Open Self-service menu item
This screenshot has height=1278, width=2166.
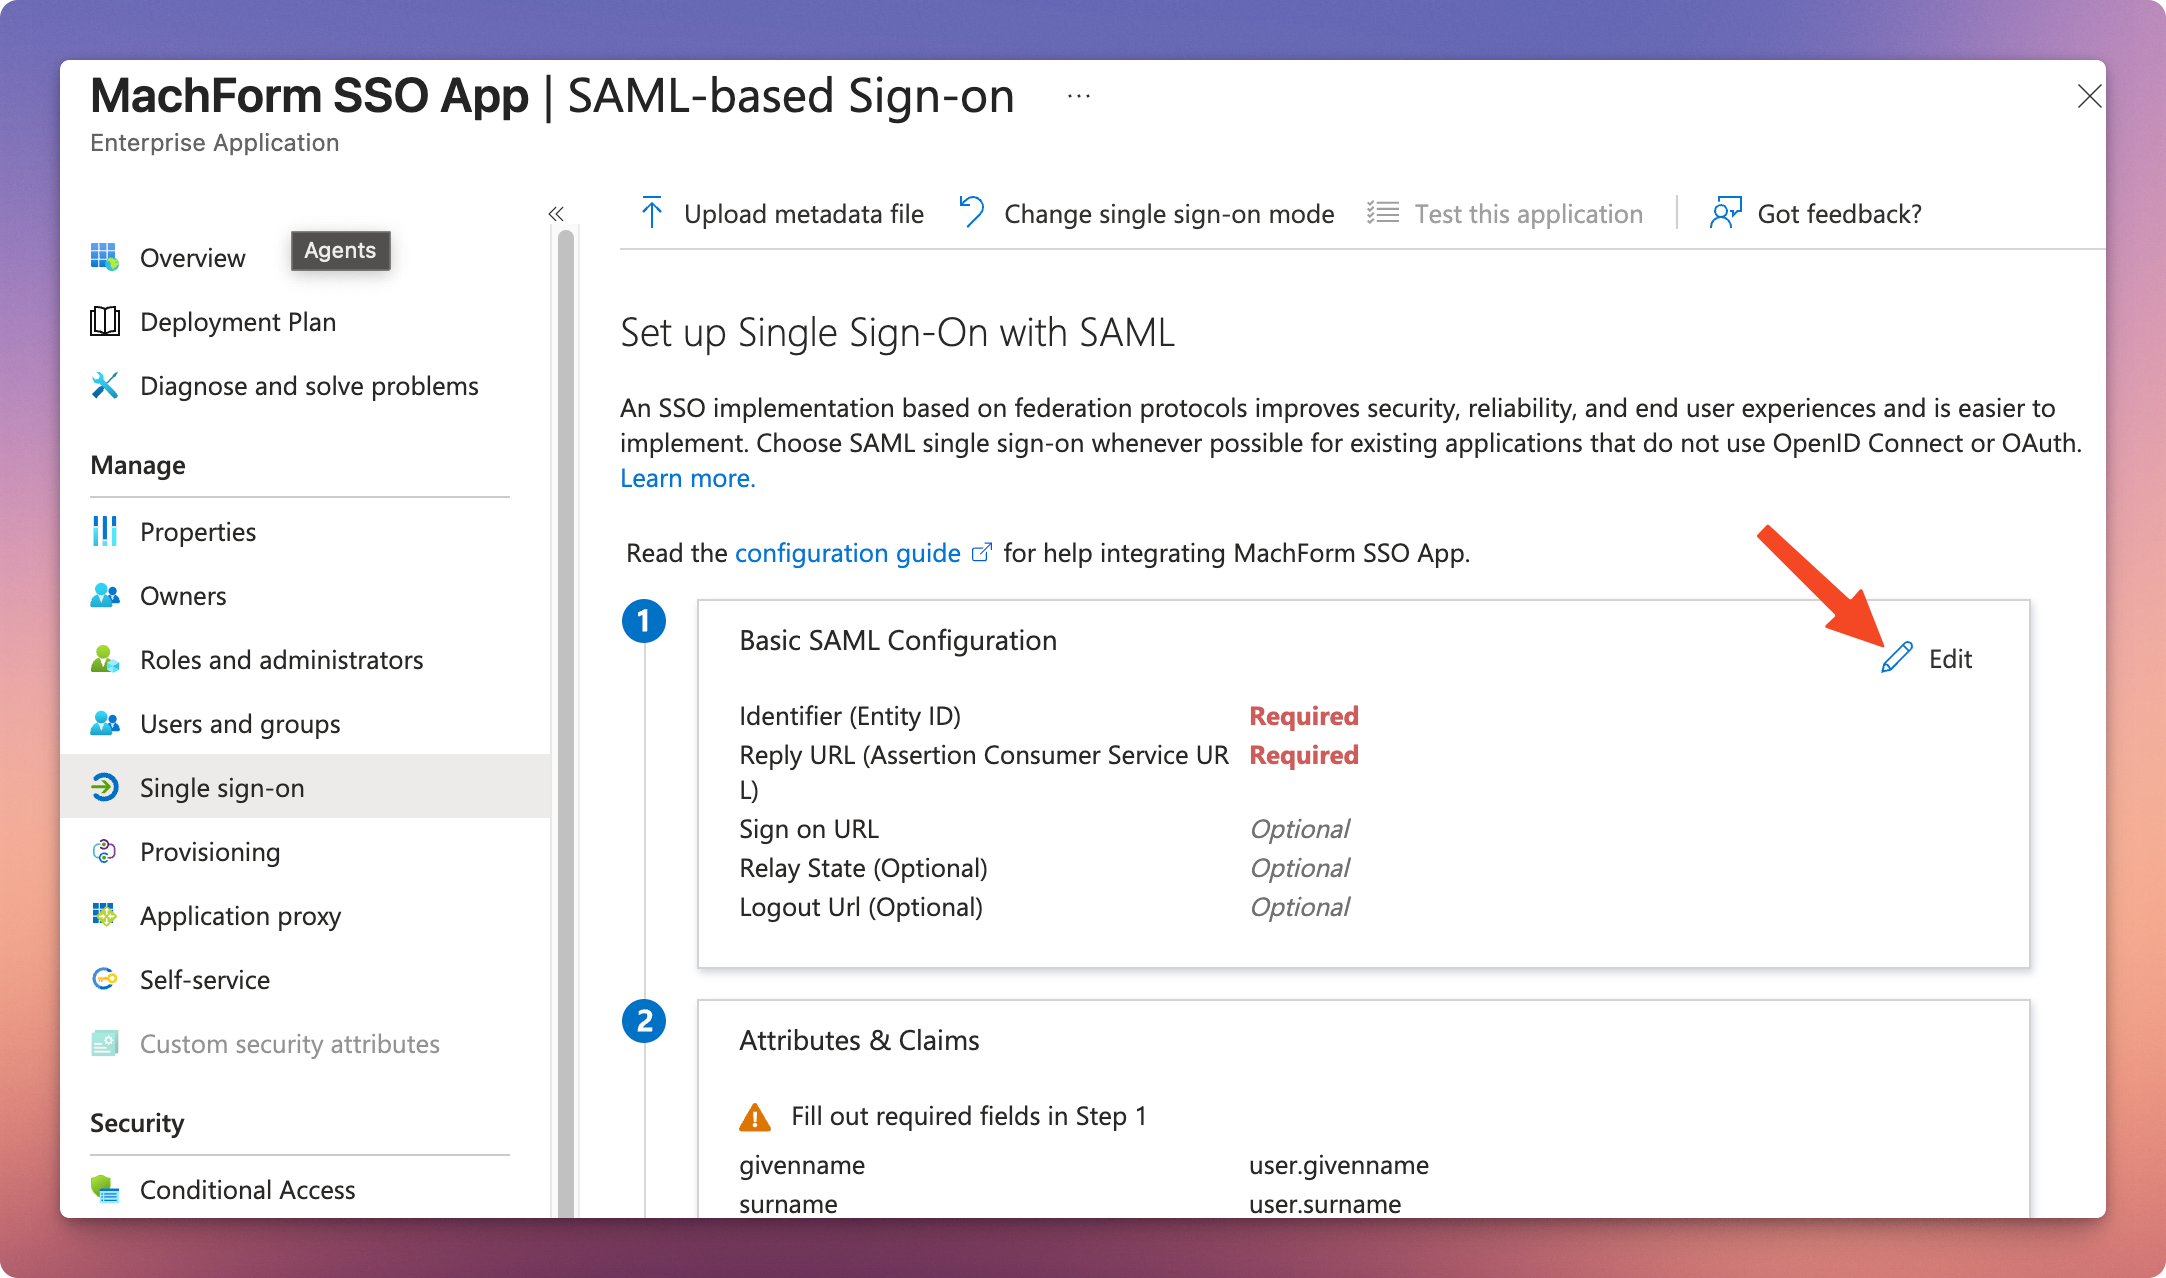coord(205,980)
